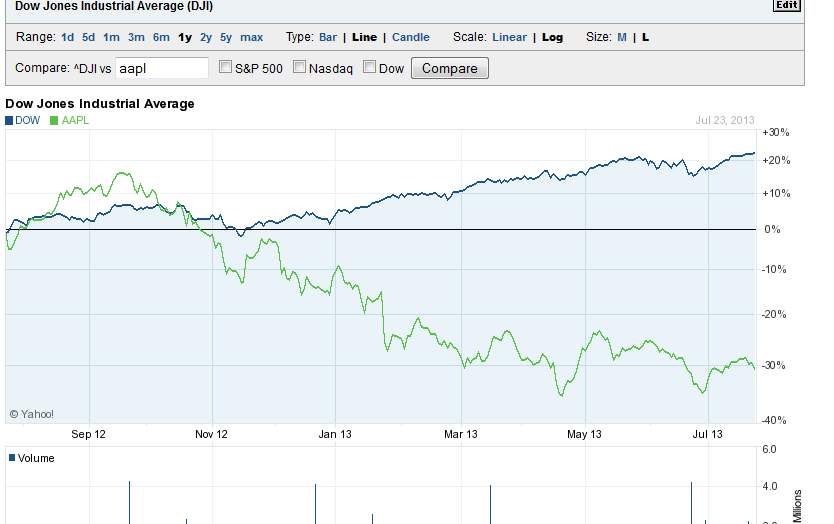The width and height of the screenshot is (834, 524).
Task: Set range to 5d
Action: tap(88, 37)
